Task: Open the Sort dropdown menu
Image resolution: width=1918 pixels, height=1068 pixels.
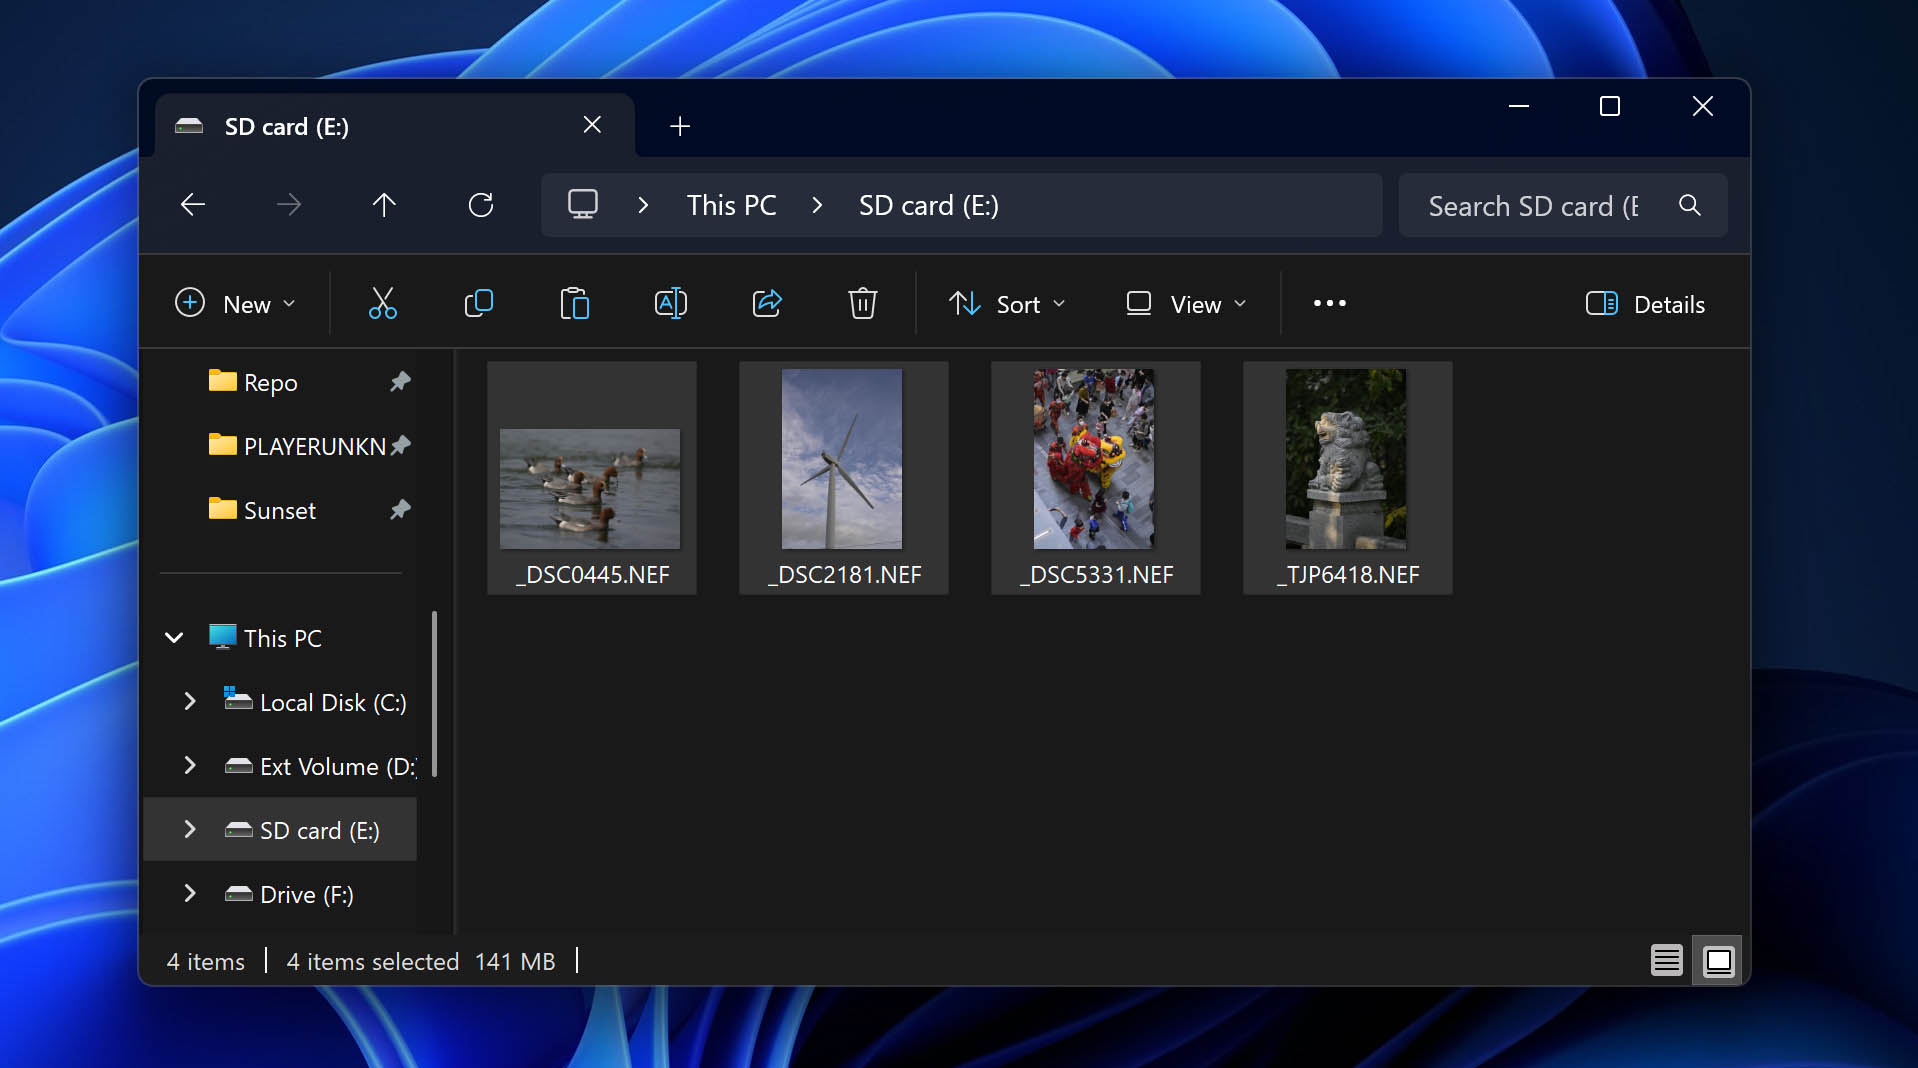Action: tap(1007, 304)
